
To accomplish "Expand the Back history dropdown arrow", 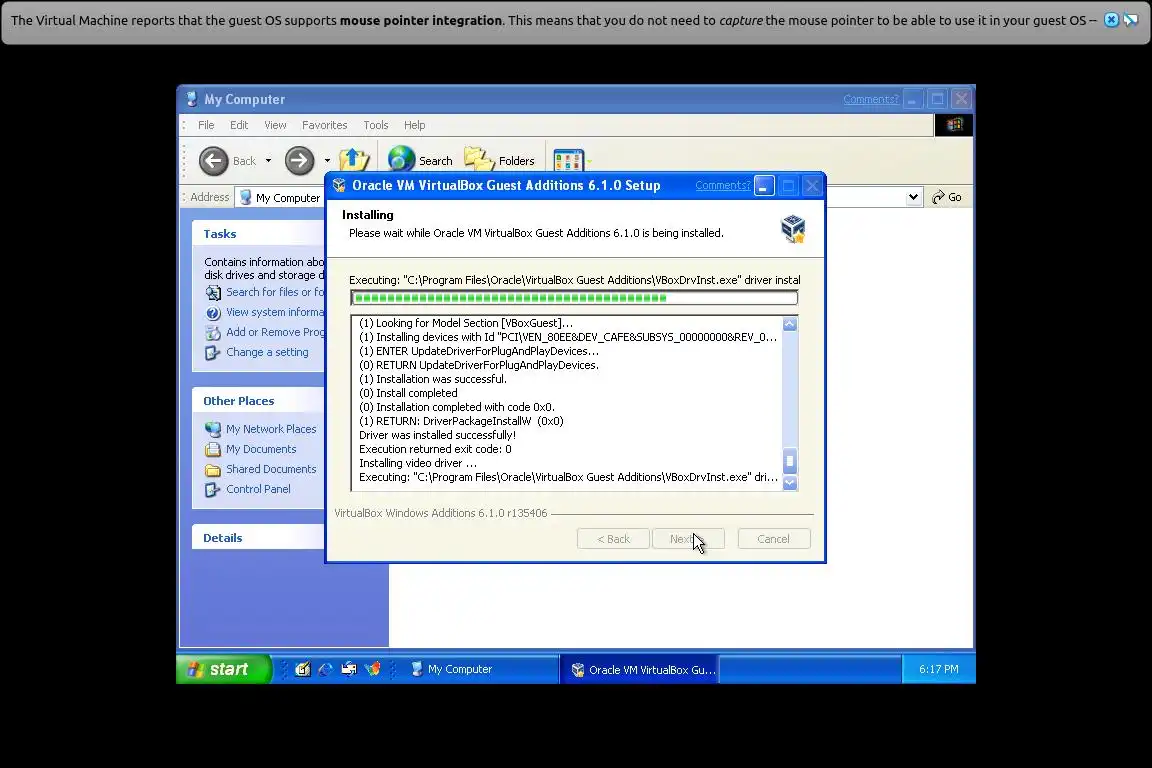I will [x=268, y=161].
